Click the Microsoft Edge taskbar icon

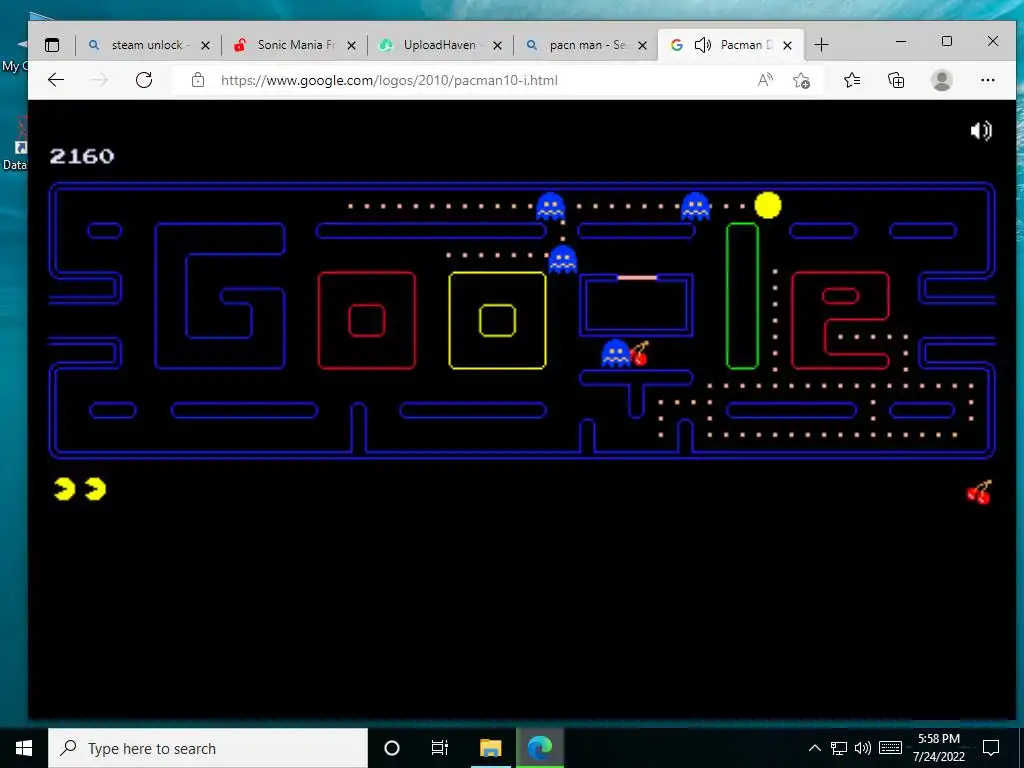point(540,748)
